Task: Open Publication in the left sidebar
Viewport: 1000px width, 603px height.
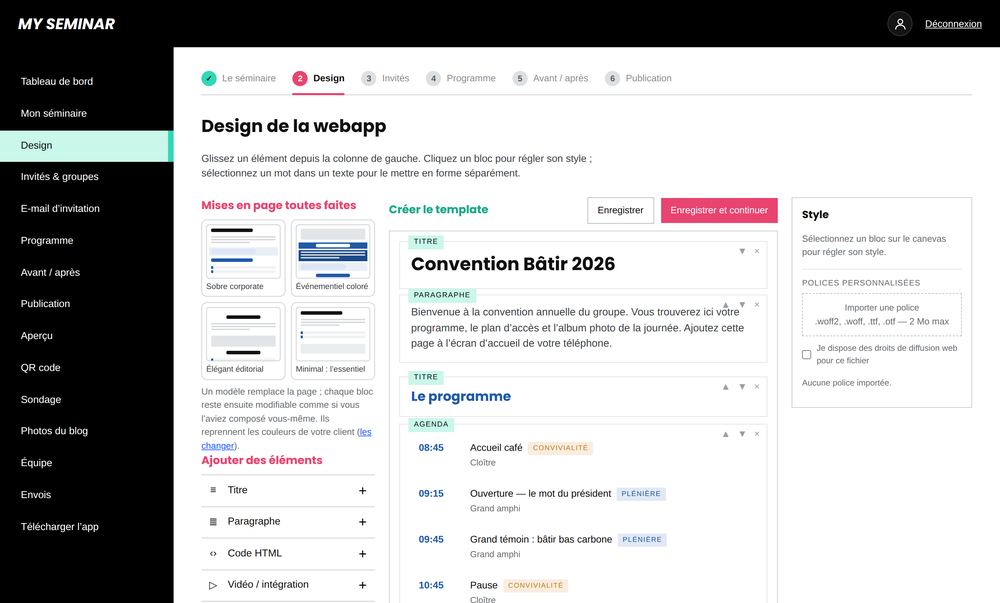Action: tap(87, 303)
